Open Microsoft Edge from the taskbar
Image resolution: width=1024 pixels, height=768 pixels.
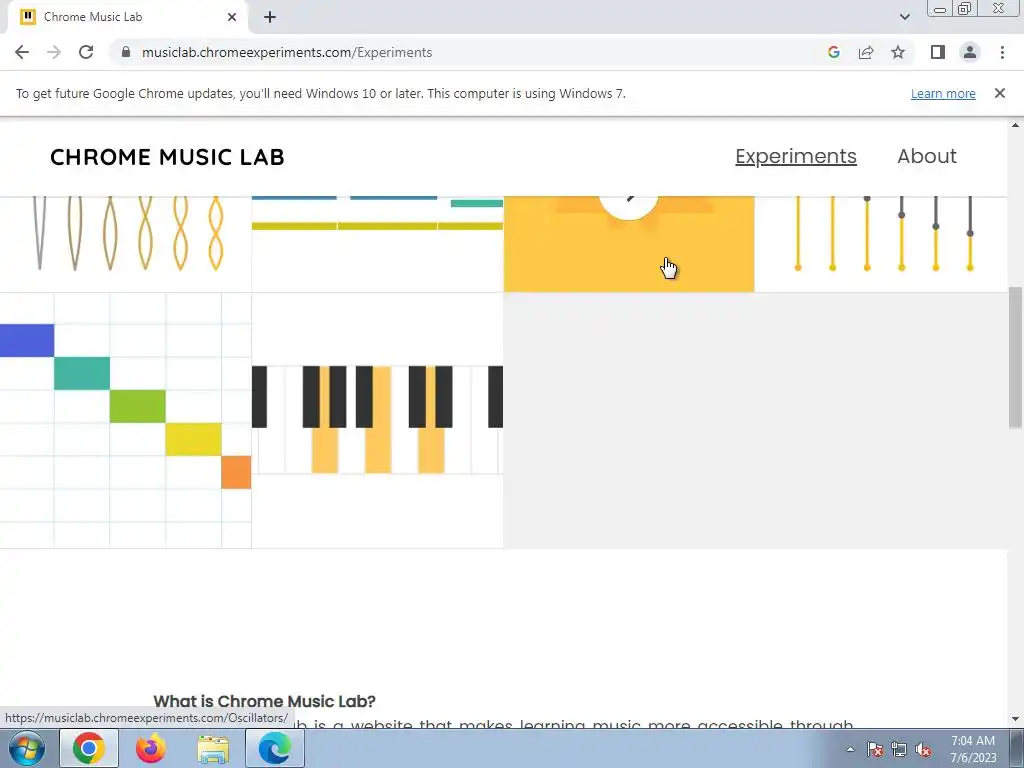pos(275,748)
